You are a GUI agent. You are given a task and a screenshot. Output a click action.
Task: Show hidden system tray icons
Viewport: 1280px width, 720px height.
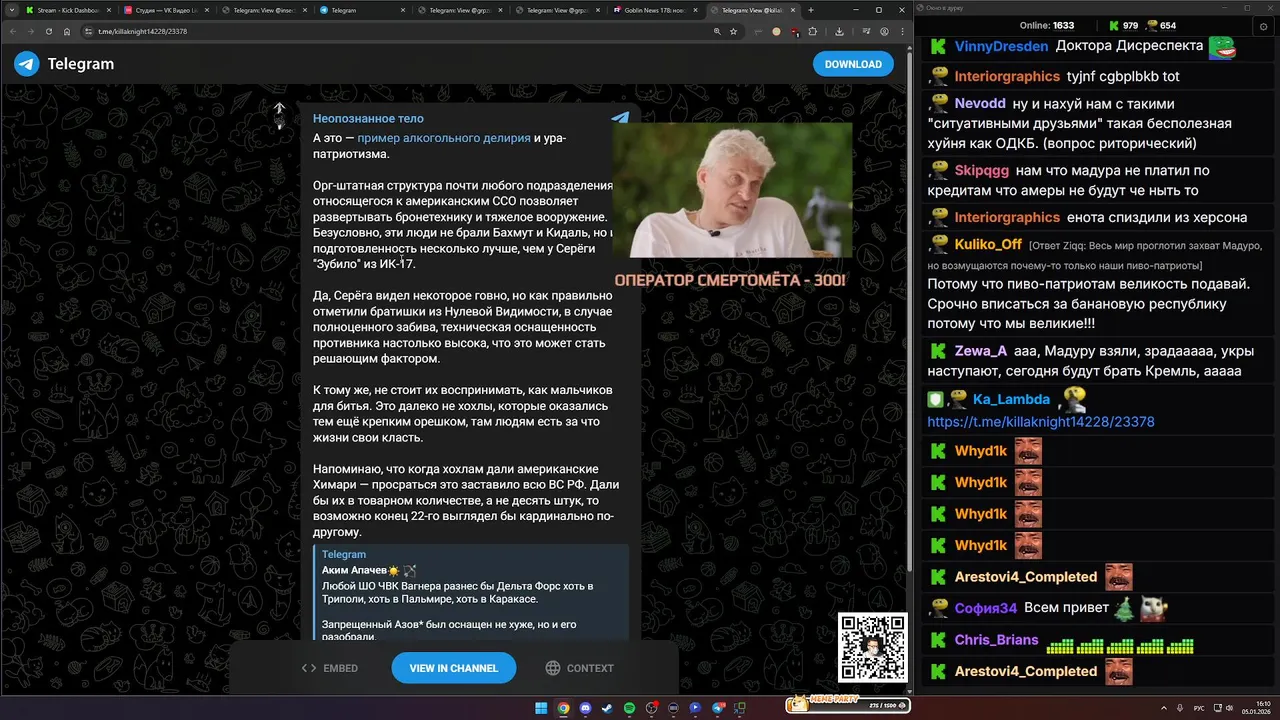tap(1164, 708)
